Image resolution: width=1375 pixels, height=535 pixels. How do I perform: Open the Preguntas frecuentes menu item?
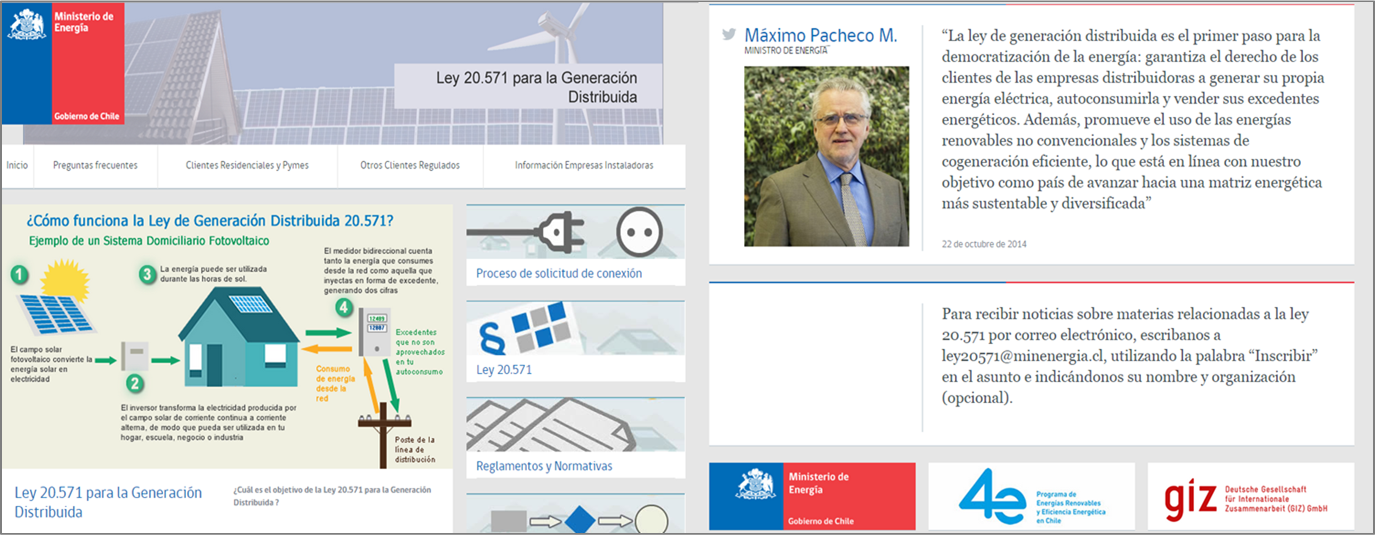tap(95, 166)
